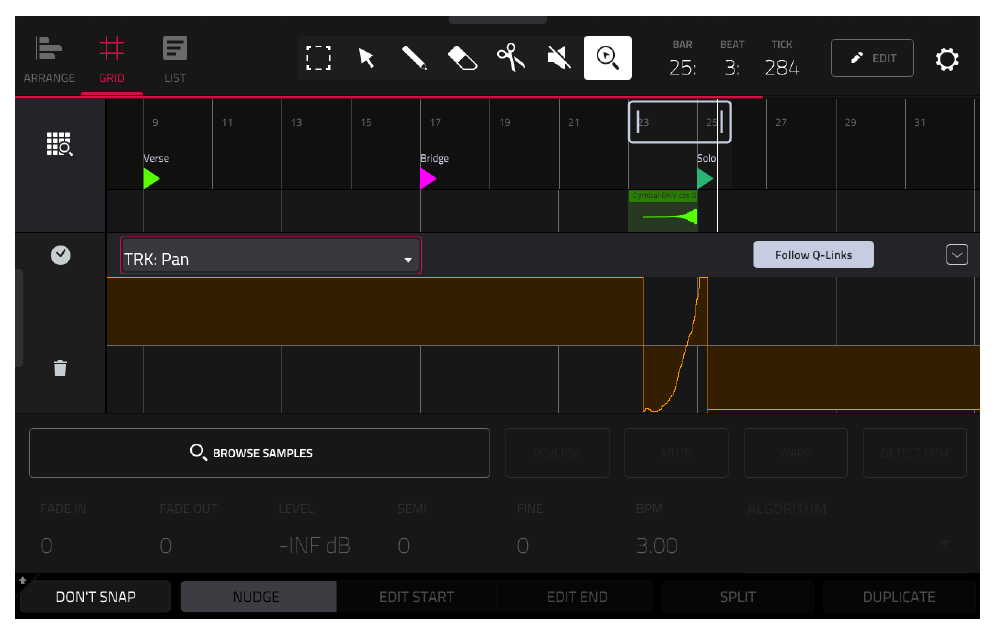Toggle the Follow Q-Links button
The width and height of the screenshot is (996, 636).
pos(813,255)
